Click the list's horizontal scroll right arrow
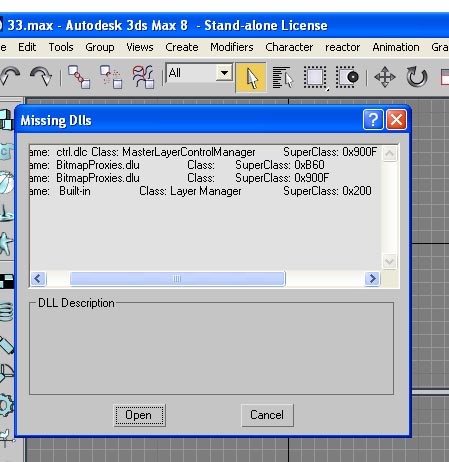Screen dimensions: 449x462 pos(372,279)
